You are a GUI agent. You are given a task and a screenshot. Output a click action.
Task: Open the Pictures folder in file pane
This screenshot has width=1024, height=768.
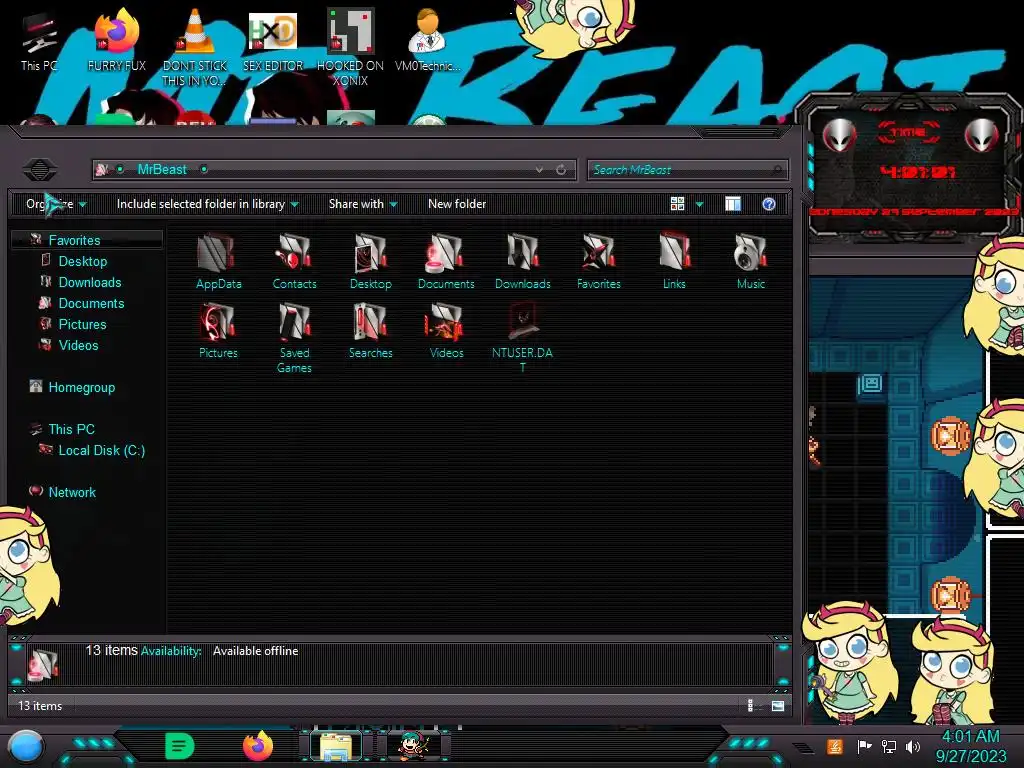click(218, 330)
